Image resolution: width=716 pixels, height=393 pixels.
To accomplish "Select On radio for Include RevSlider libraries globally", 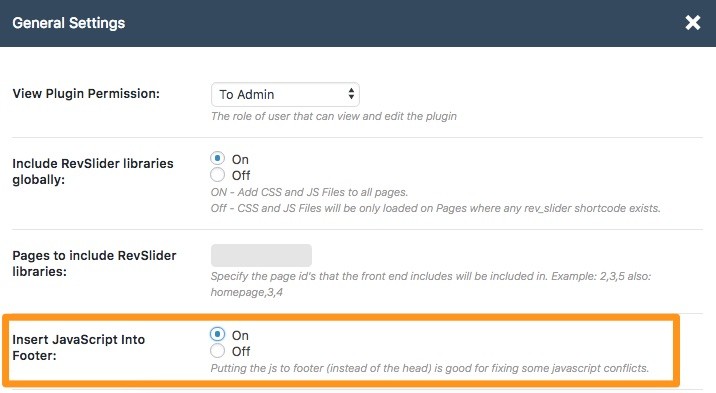I will [217, 158].
